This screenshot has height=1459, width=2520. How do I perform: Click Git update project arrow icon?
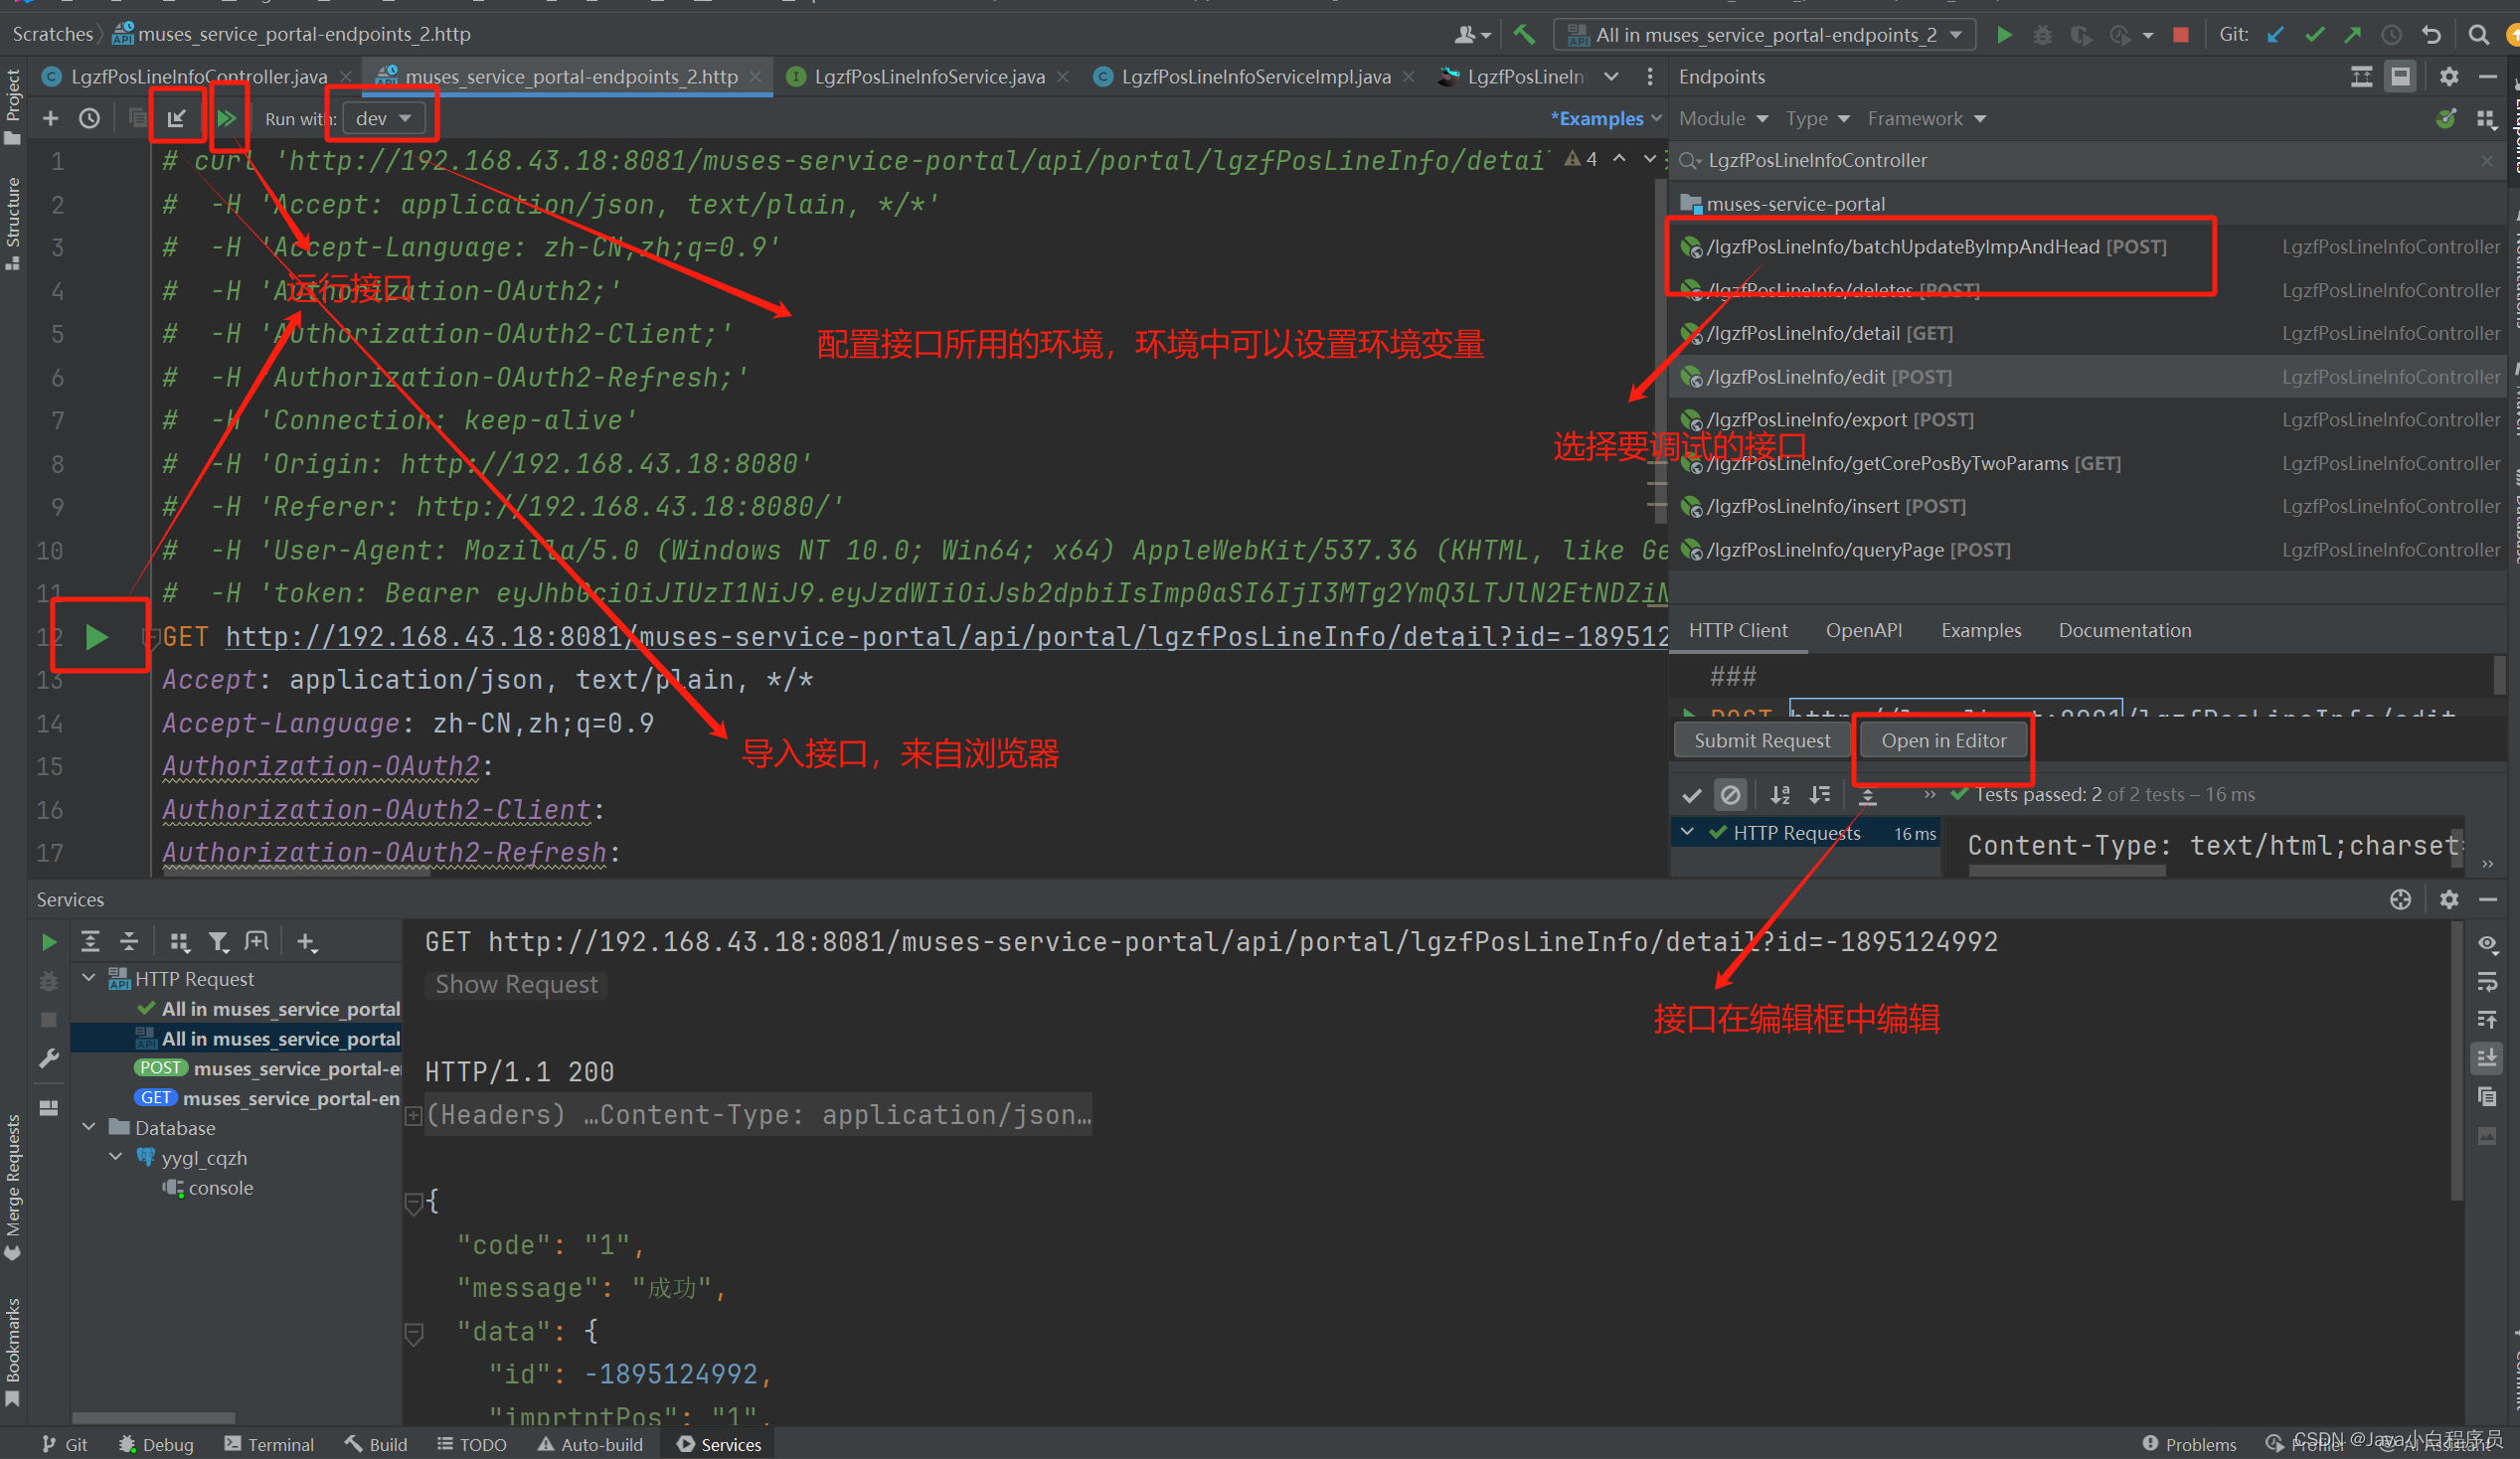2276,35
